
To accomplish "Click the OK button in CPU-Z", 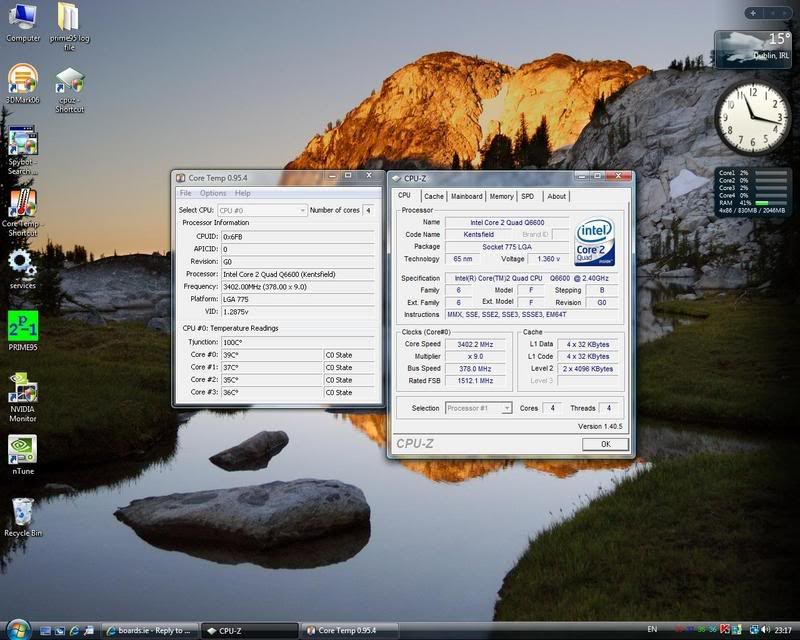I will [x=606, y=444].
